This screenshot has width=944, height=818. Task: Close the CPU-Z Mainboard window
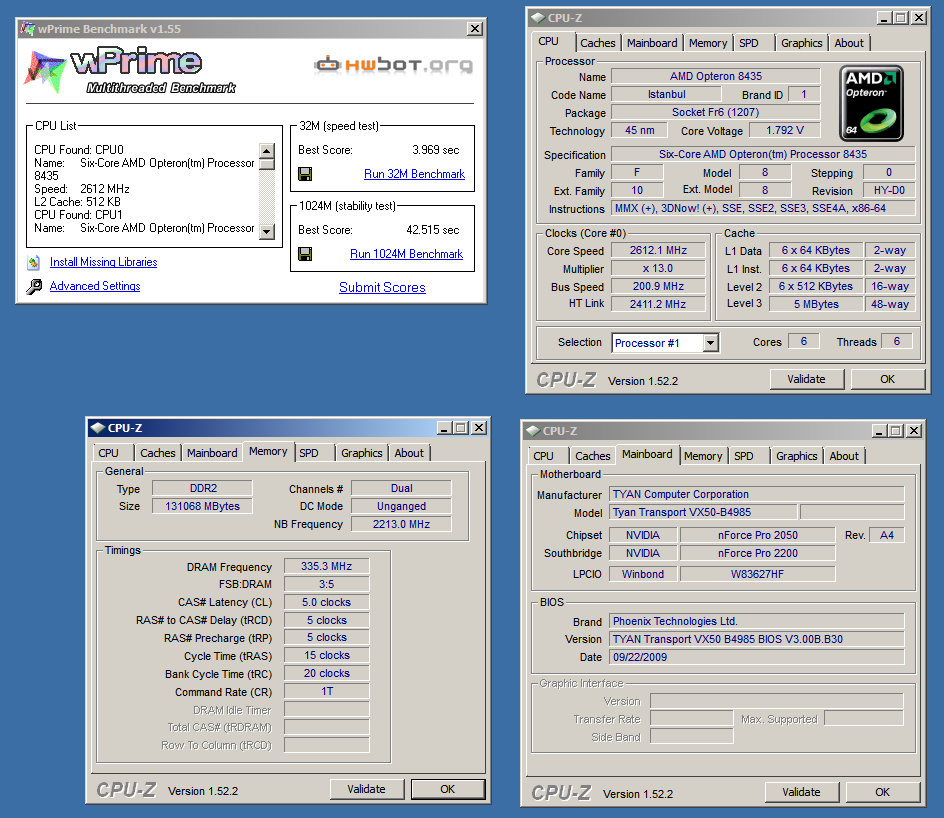tap(914, 431)
